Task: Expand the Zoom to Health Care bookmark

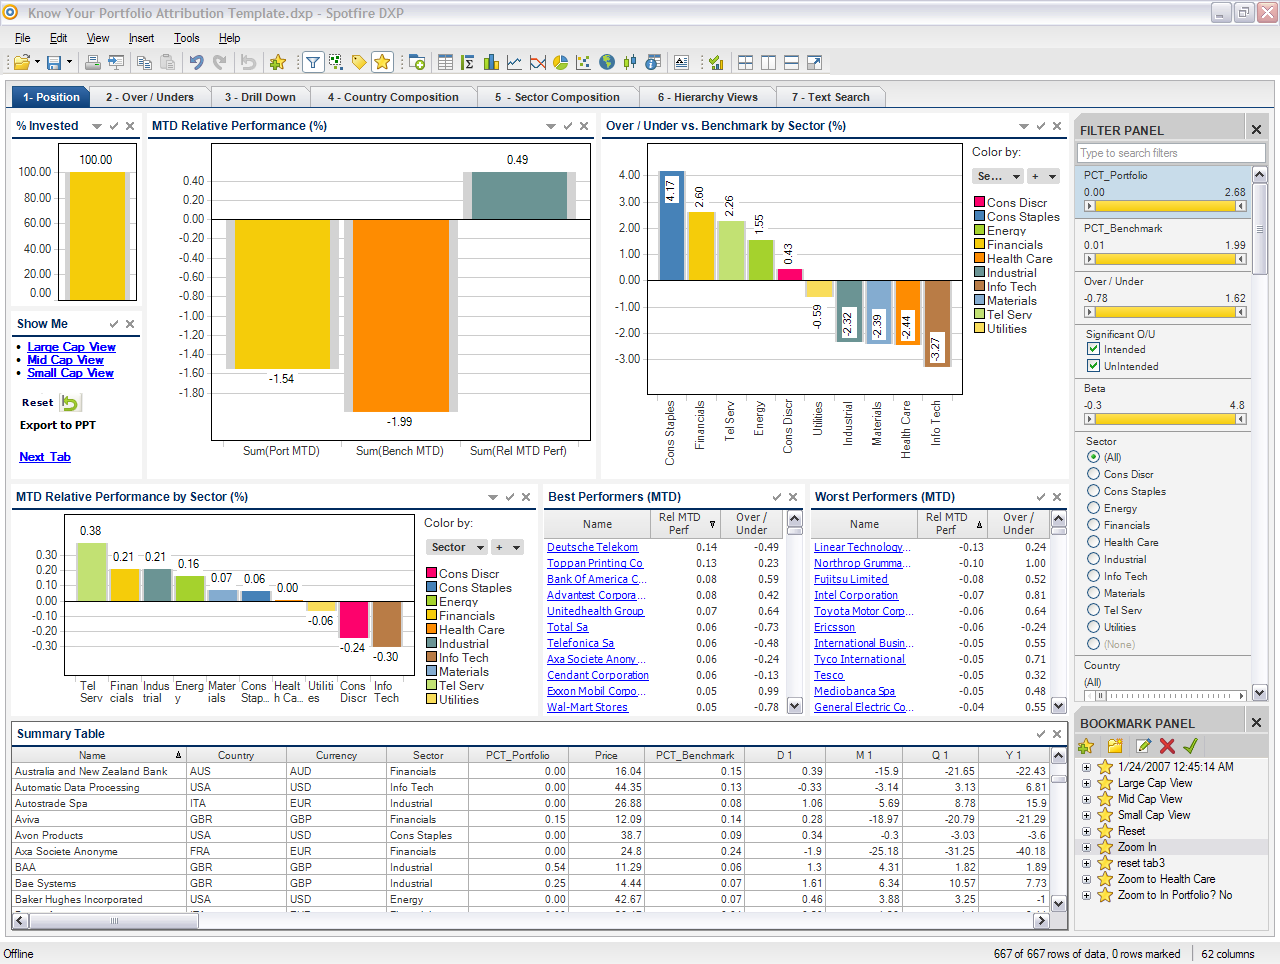Action: (x=1088, y=878)
